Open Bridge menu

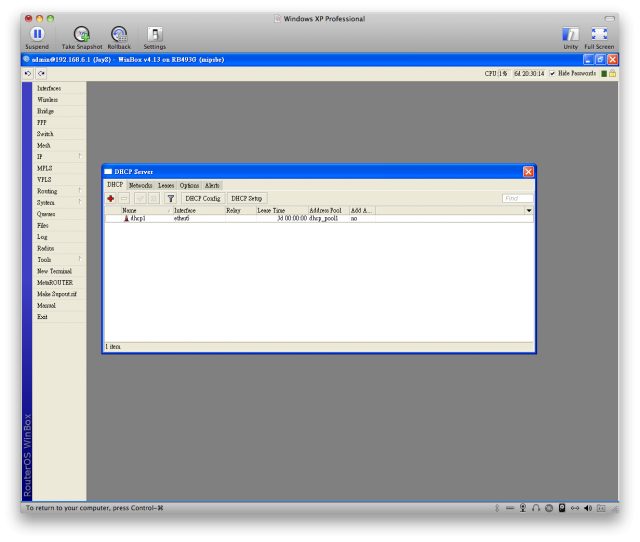click(59, 111)
